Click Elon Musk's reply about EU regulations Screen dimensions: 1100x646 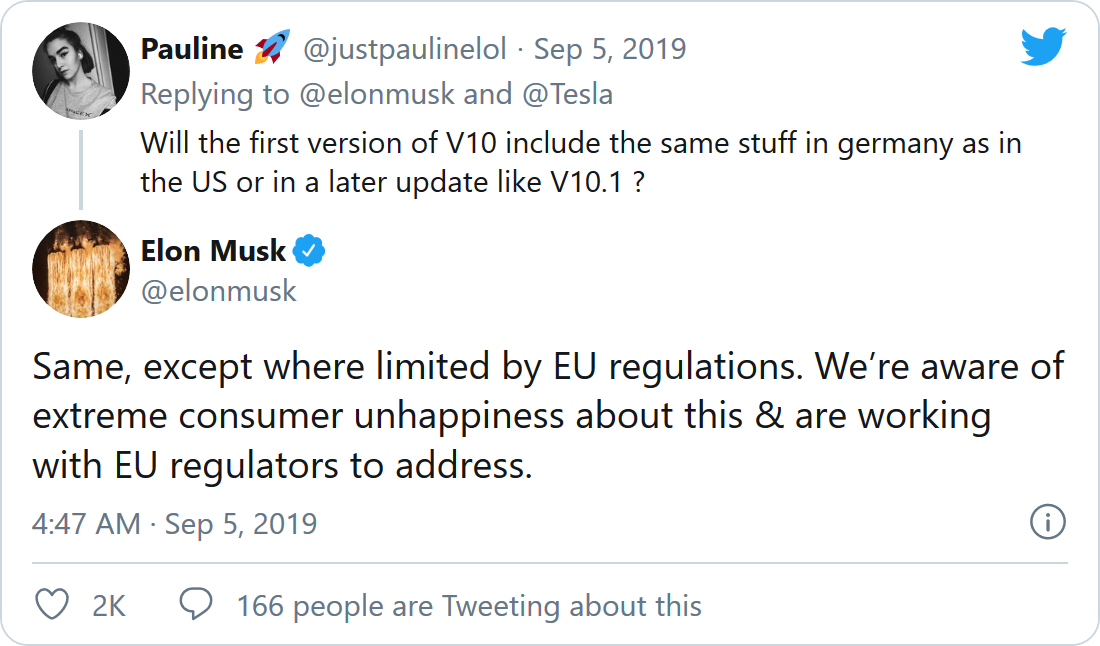click(548, 416)
